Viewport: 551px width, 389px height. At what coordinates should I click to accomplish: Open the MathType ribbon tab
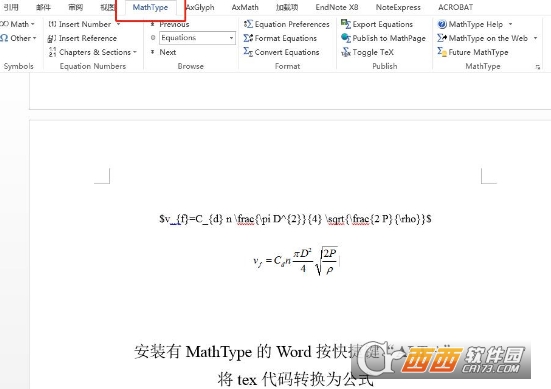(150, 7)
